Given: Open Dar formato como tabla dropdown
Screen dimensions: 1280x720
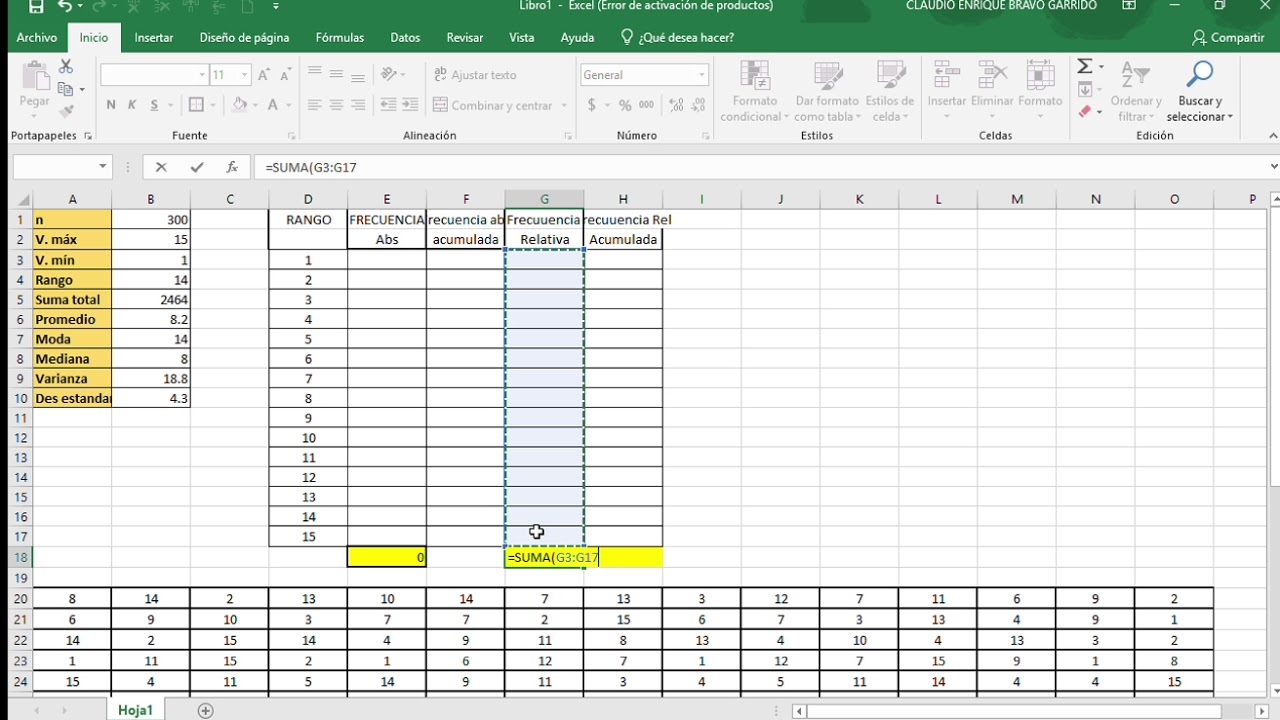Looking at the screenshot, I should click(827, 91).
